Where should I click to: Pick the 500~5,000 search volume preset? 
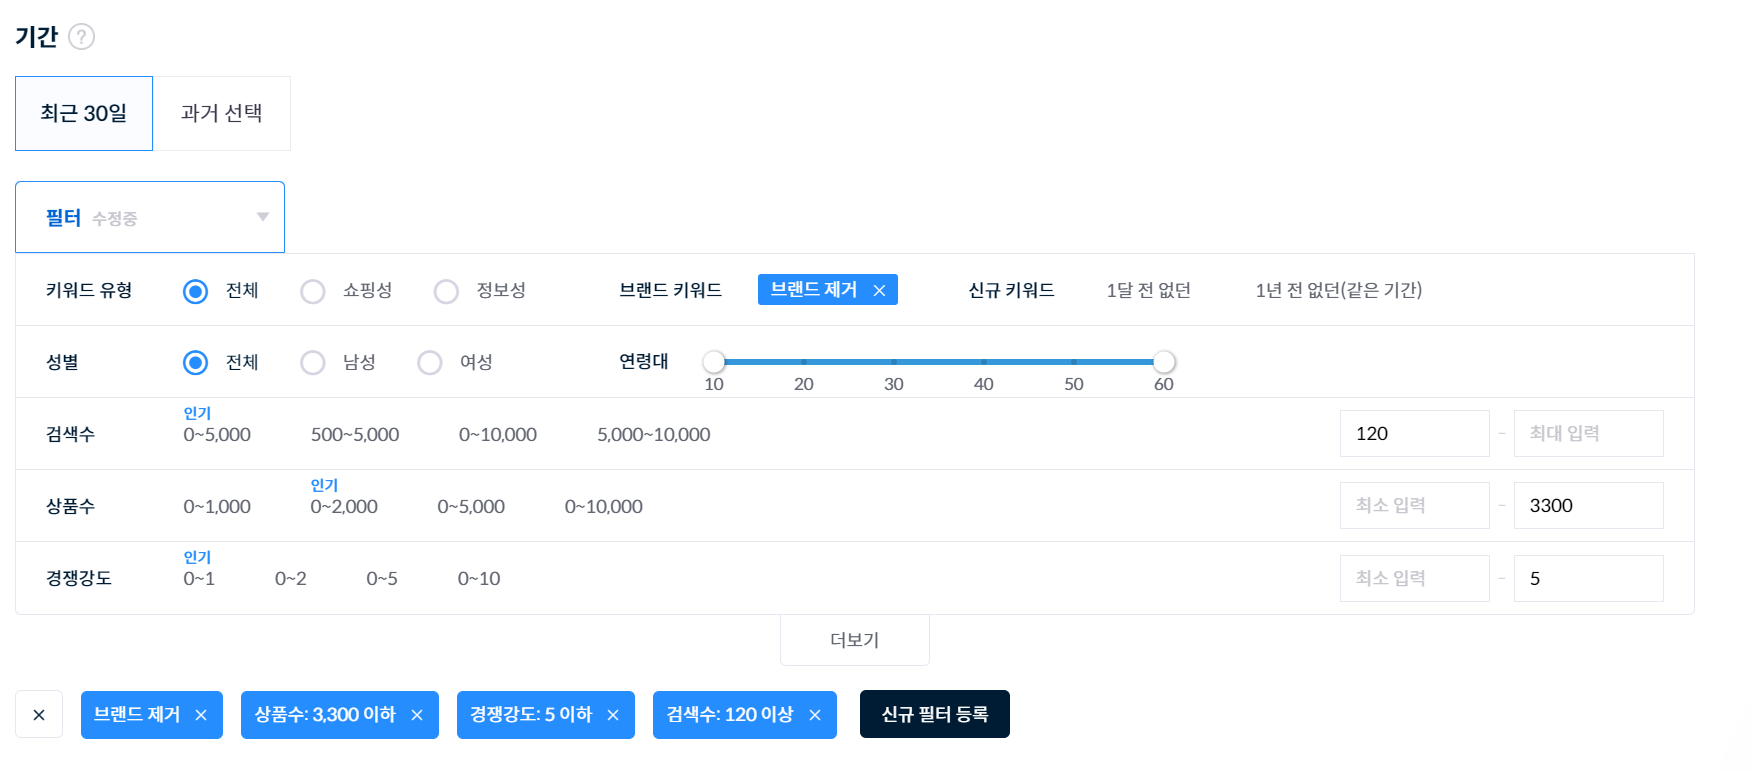click(355, 434)
